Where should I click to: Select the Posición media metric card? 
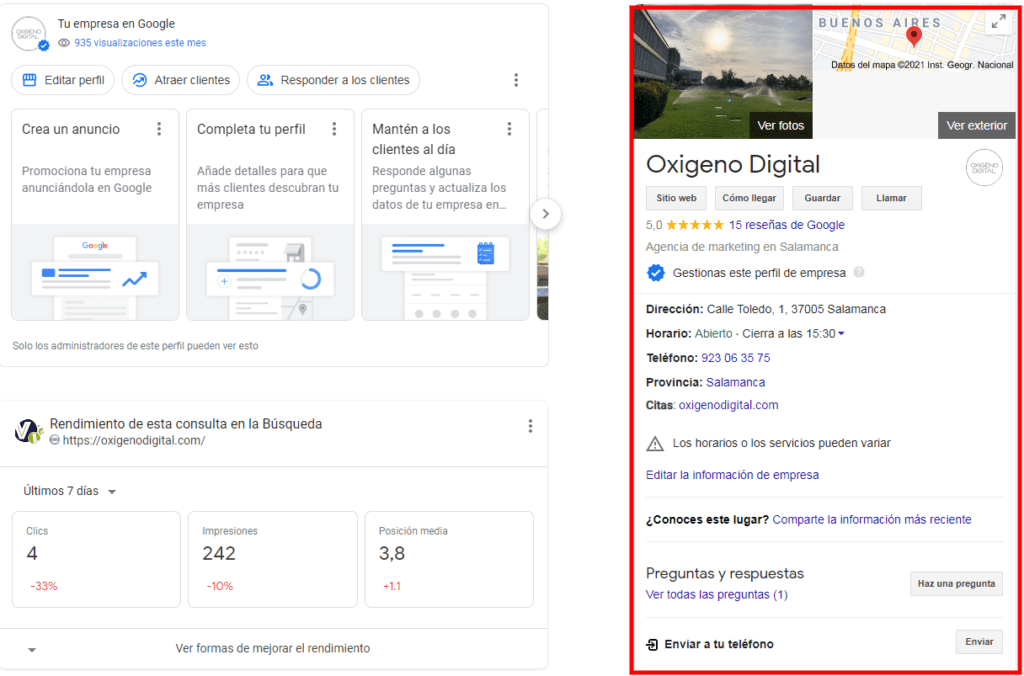point(449,560)
